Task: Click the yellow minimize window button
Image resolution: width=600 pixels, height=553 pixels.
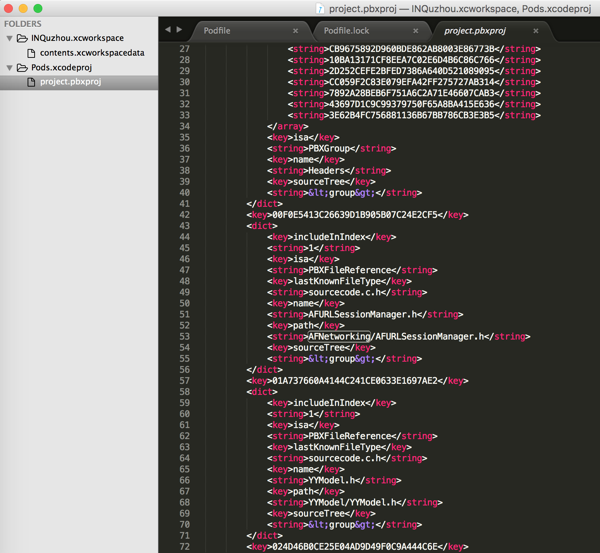Action: (23, 8)
